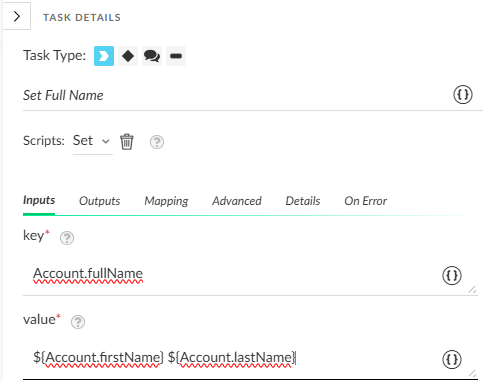Screen dimensions: 503x380
Task: Open the Advanced tab
Action: [x=237, y=201]
